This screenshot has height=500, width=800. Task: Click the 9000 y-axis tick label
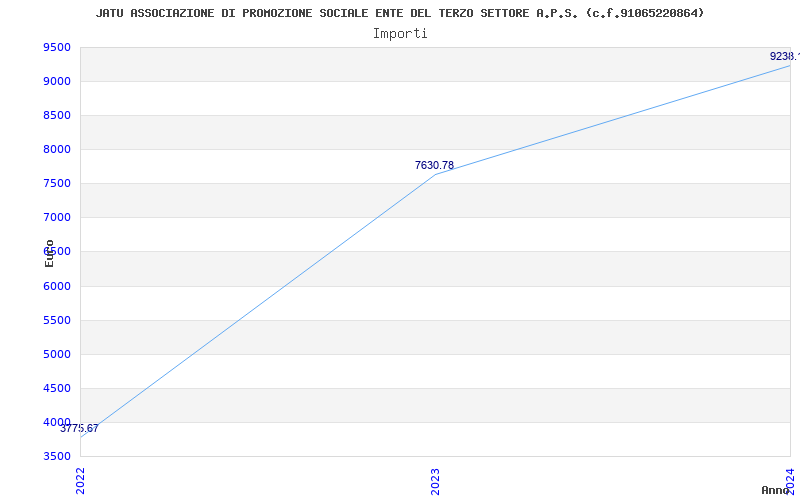(57, 82)
